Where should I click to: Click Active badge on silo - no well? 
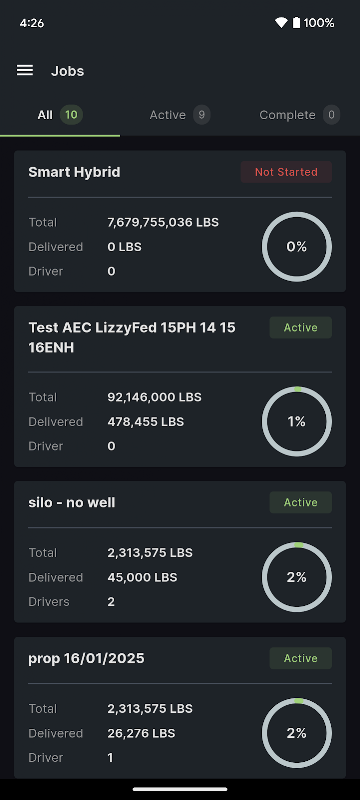(x=301, y=503)
